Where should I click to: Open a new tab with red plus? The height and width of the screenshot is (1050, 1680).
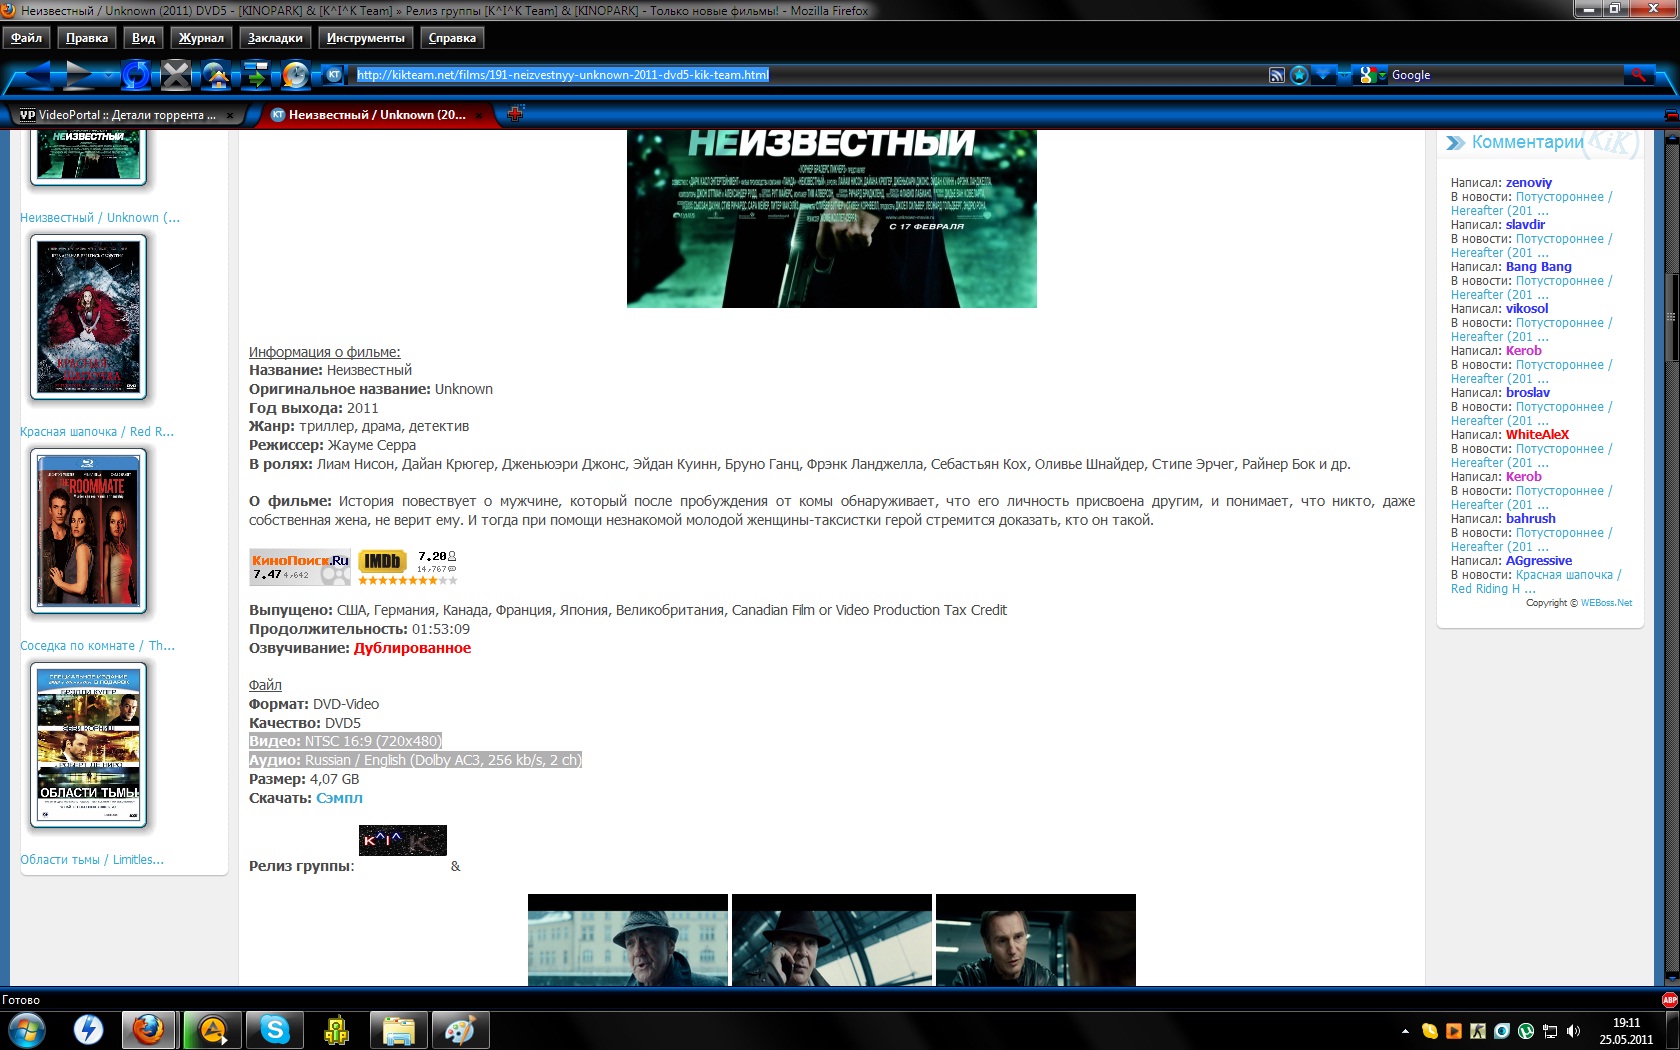click(515, 114)
